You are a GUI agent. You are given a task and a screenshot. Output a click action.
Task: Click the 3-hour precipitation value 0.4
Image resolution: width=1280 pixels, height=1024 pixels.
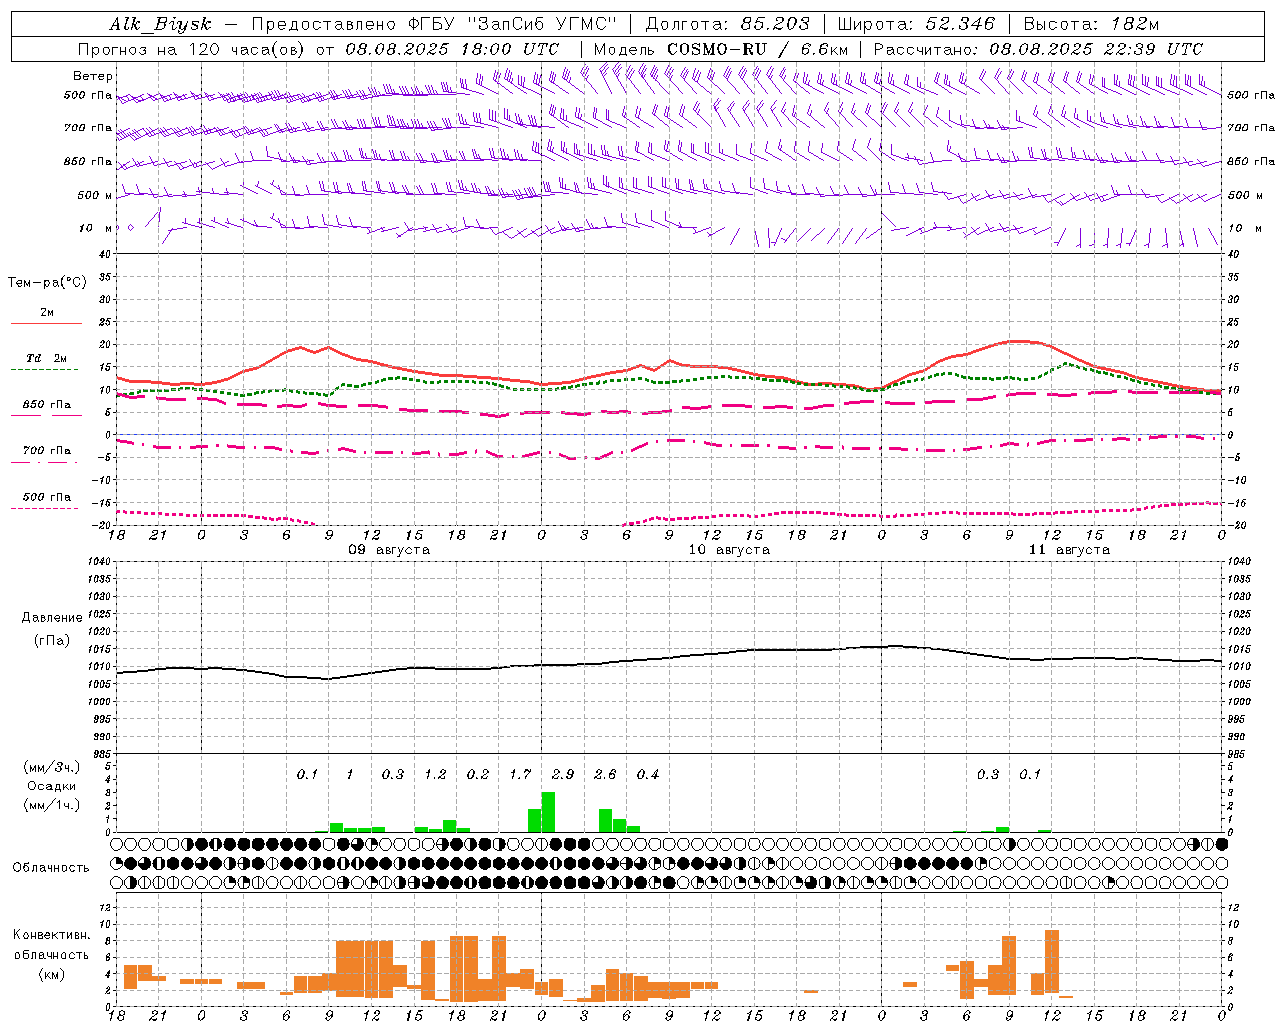click(648, 774)
